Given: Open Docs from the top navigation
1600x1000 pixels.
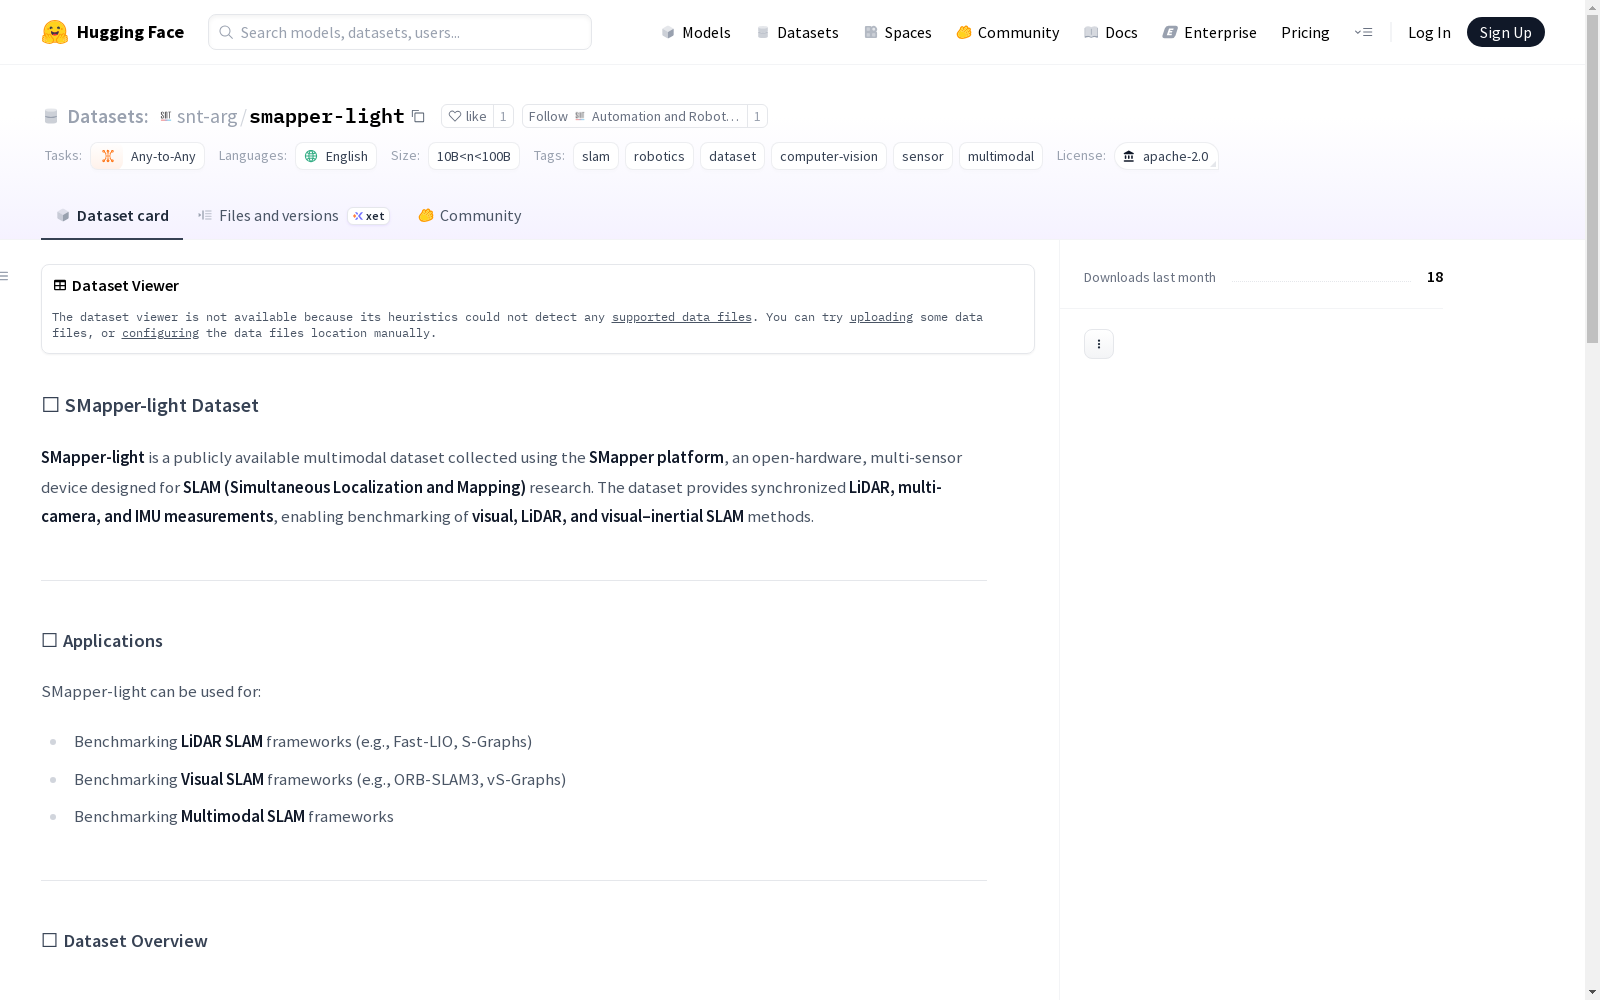Looking at the screenshot, I should 1111,32.
